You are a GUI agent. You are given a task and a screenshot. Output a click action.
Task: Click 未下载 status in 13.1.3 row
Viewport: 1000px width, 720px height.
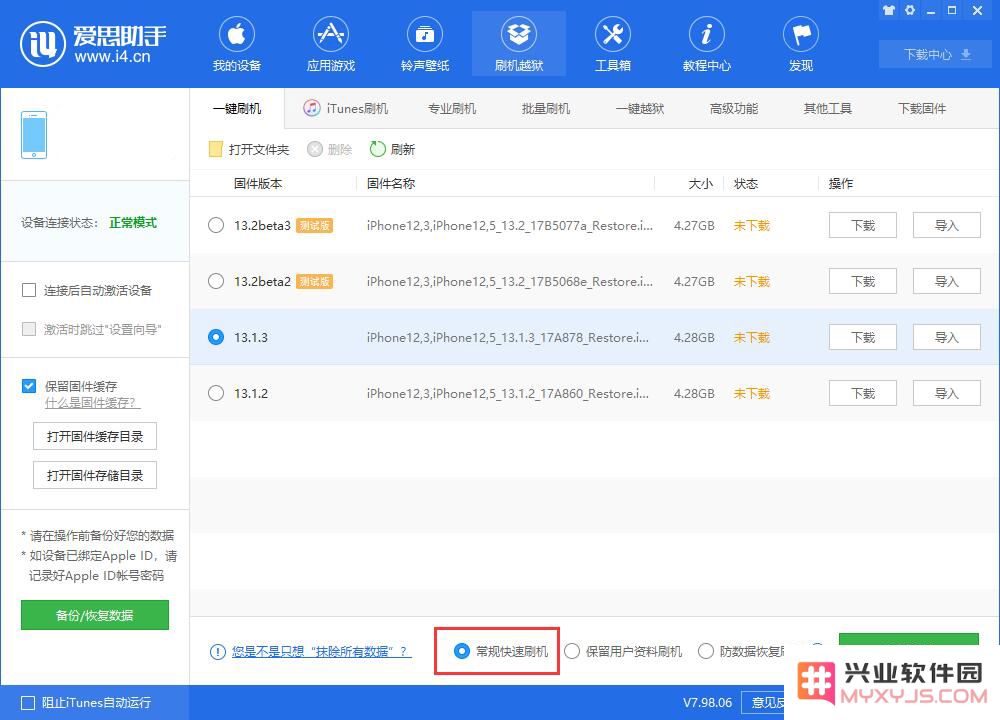click(752, 337)
